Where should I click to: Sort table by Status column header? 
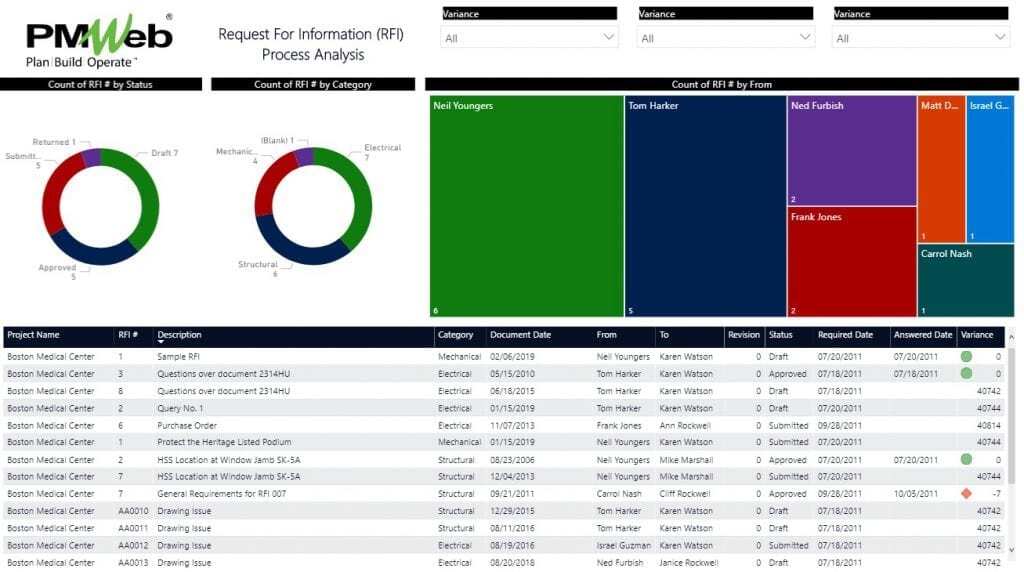click(780, 334)
